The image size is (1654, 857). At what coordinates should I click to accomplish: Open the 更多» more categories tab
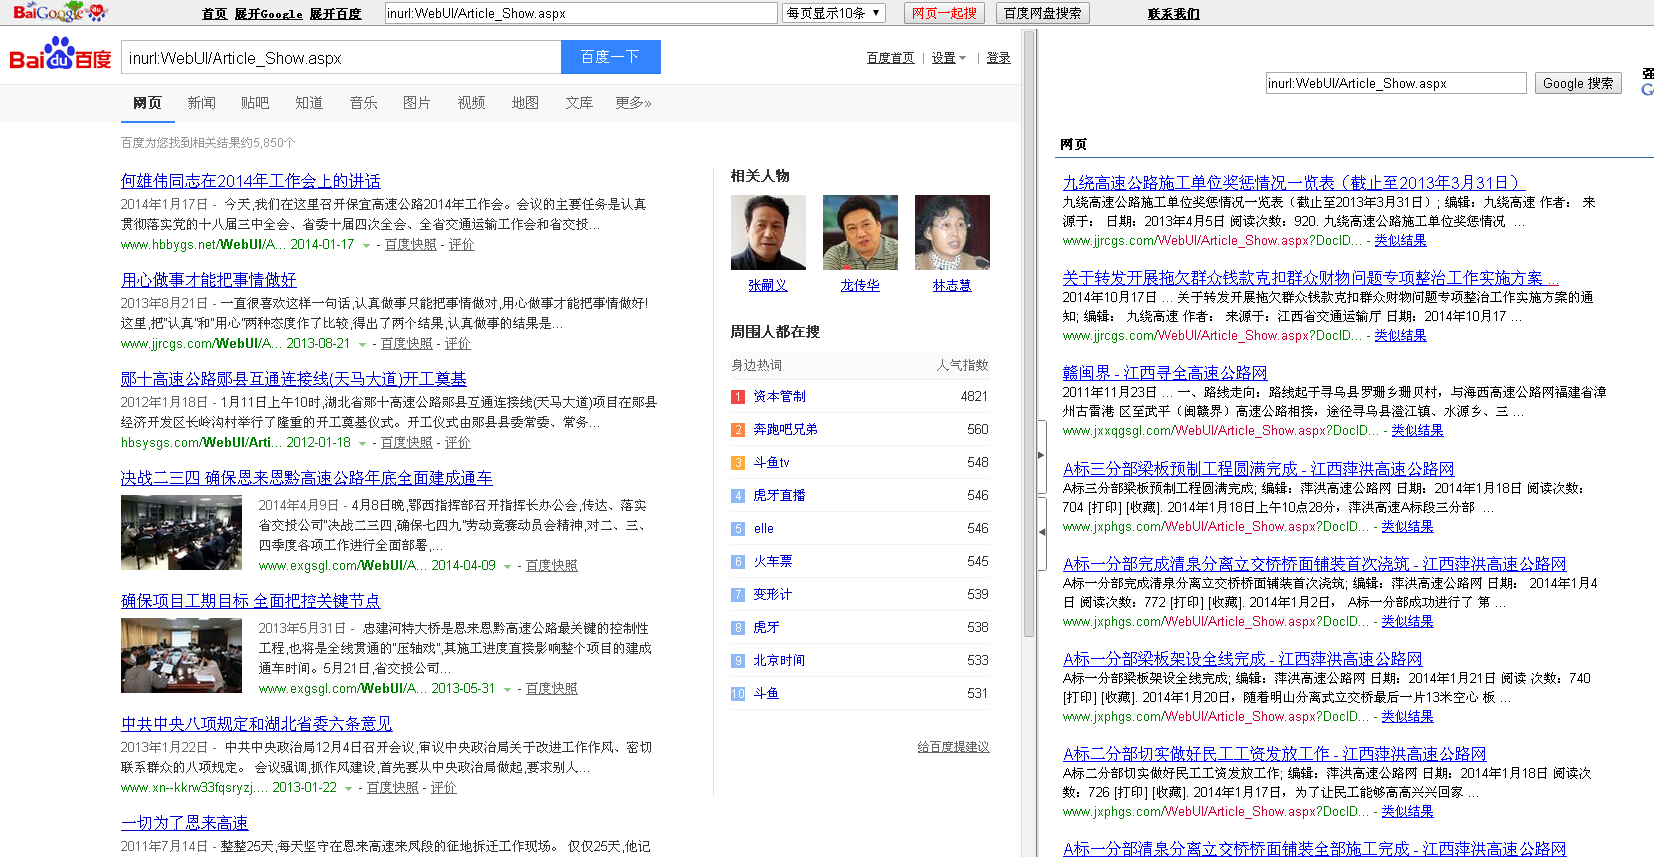tap(633, 103)
